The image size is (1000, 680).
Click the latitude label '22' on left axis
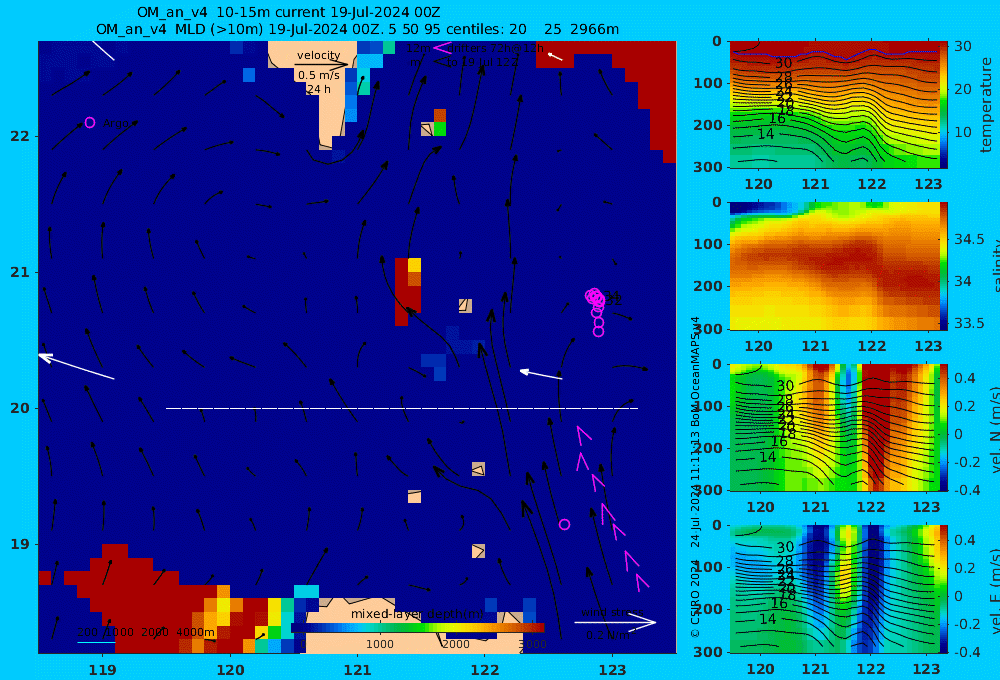(x=20, y=136)
